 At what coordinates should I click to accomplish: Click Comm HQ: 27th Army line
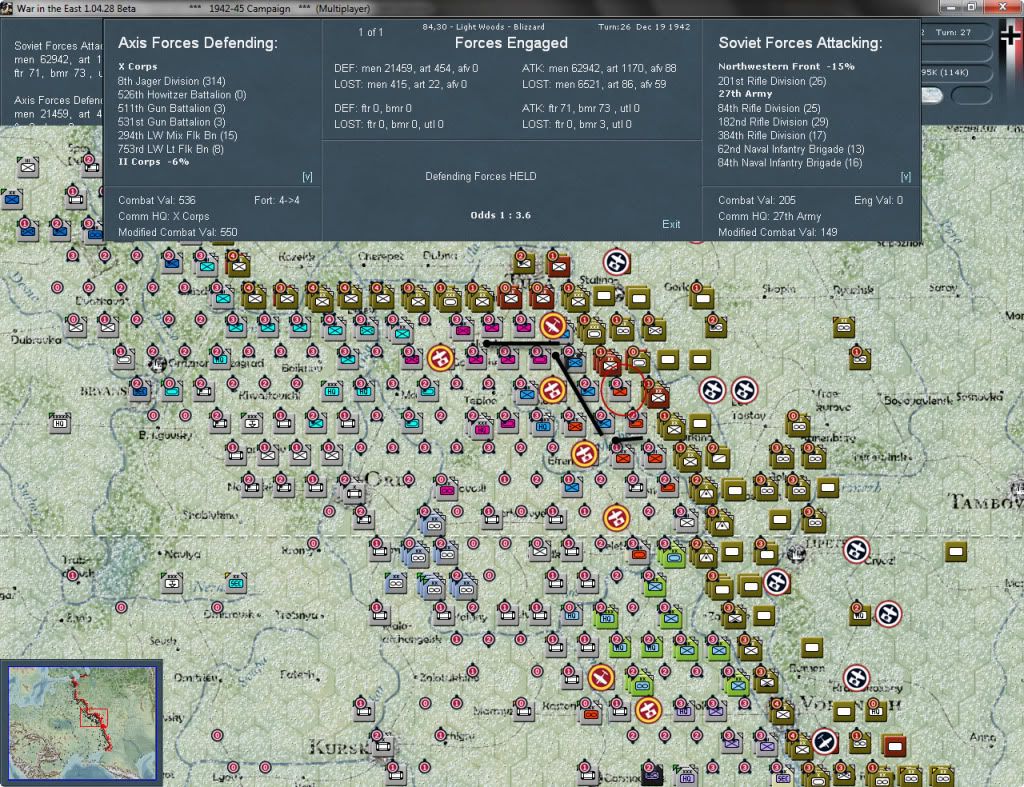pyautogui.click(x=769, y=216)
